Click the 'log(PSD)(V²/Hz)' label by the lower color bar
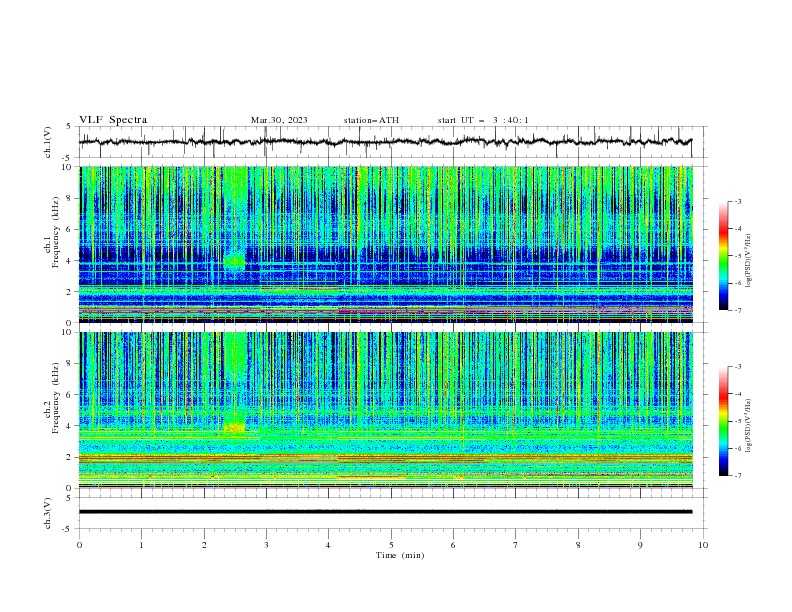Image resolution: width=792 pixels, height=612 pixels. point(749,425)
